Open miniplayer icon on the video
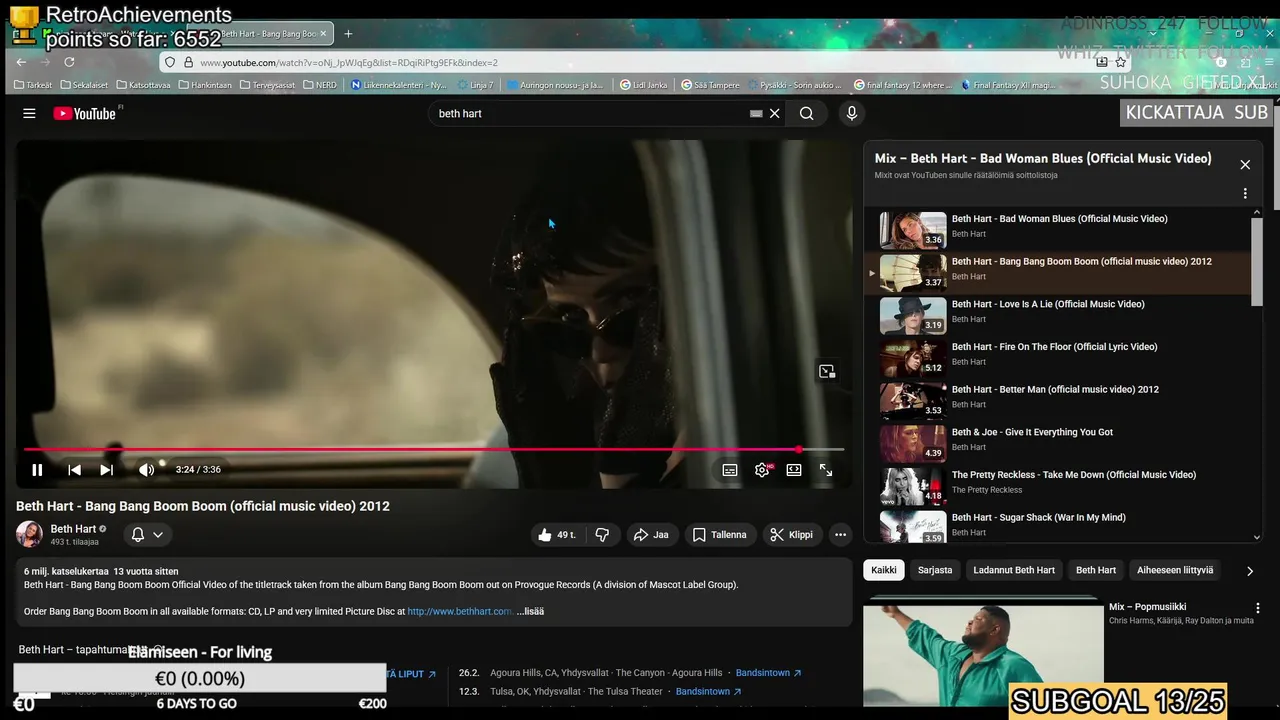The image size is (1280, 720). click(827, 372)
